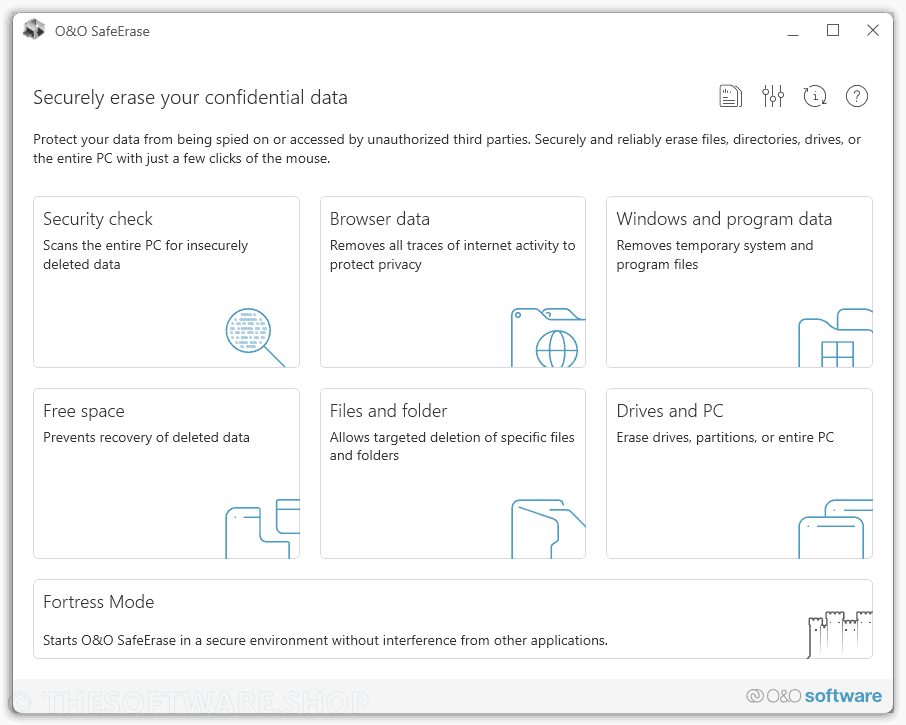The height and width of the screenshot is (725, 906).
Task: Click the update info icon
Action: tap(815, 96)
